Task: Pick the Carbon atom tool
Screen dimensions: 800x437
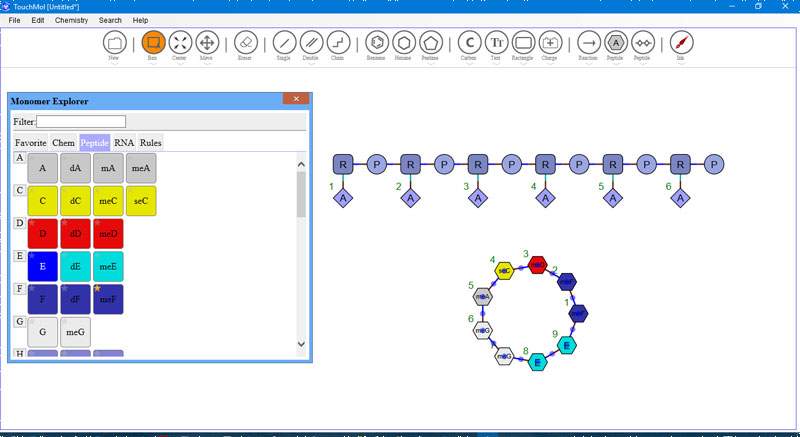Action: [x=469, y=43]
